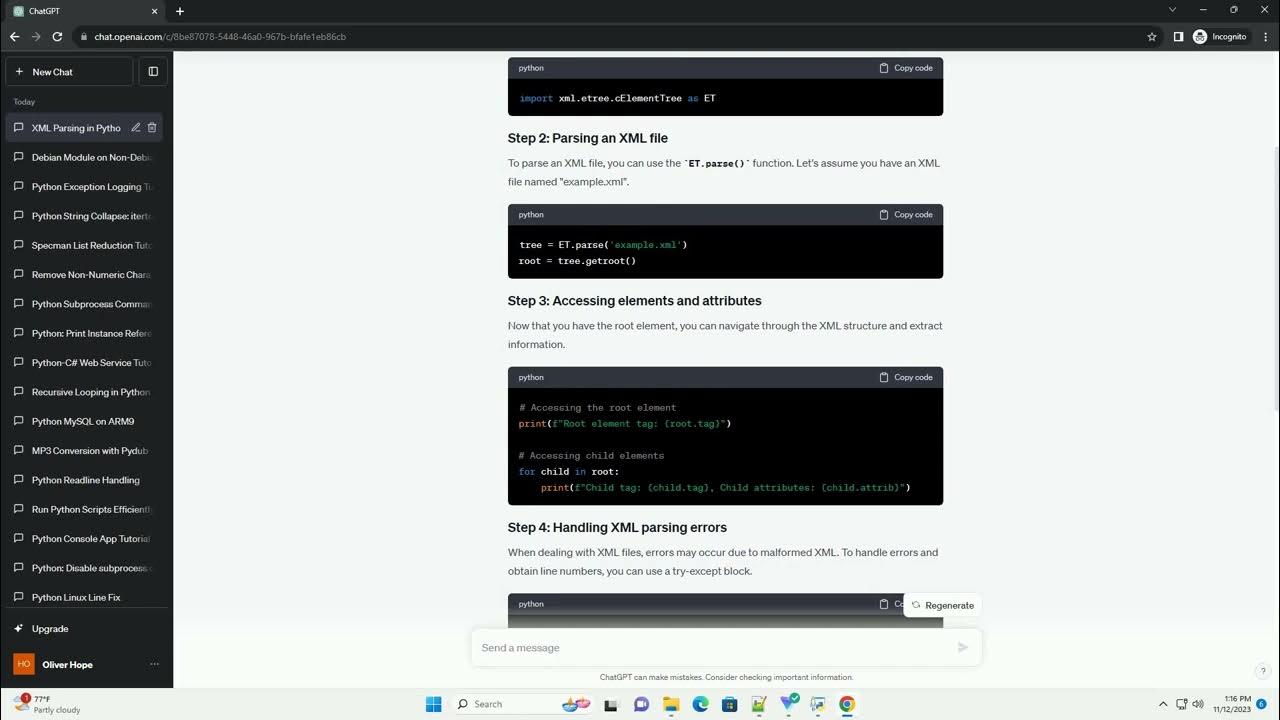Open Google Chrome taskbar icon
This screenshot has height=720, width=1280.
point(847,704)
